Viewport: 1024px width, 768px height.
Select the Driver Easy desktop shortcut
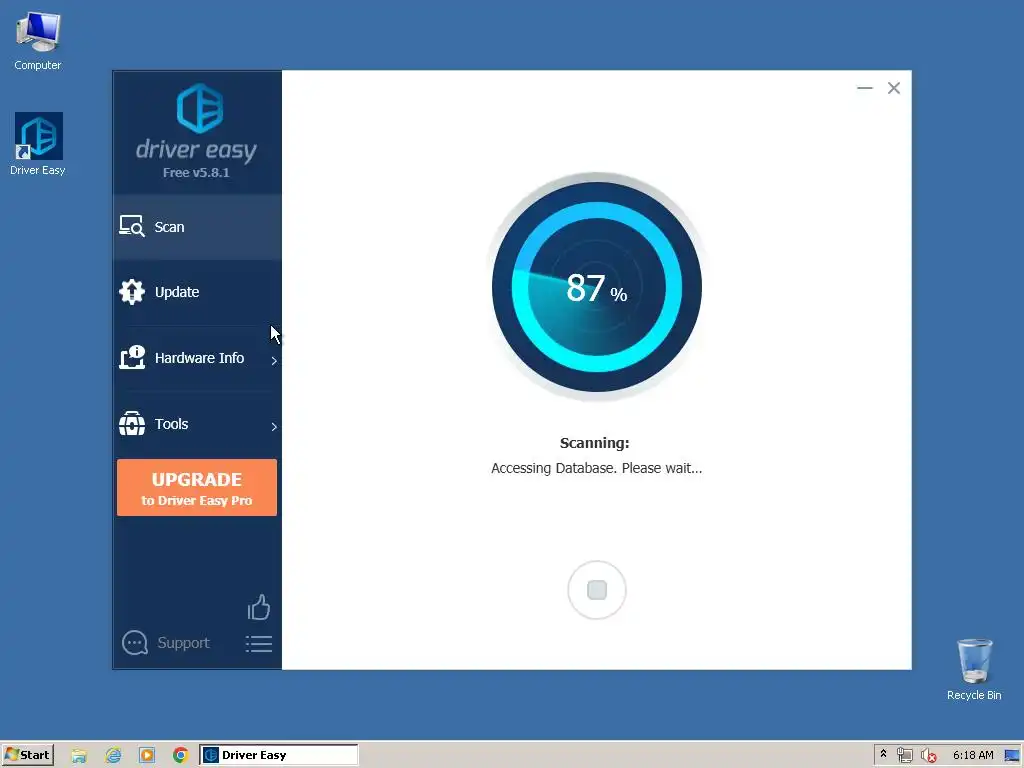[x=38, y=144]
